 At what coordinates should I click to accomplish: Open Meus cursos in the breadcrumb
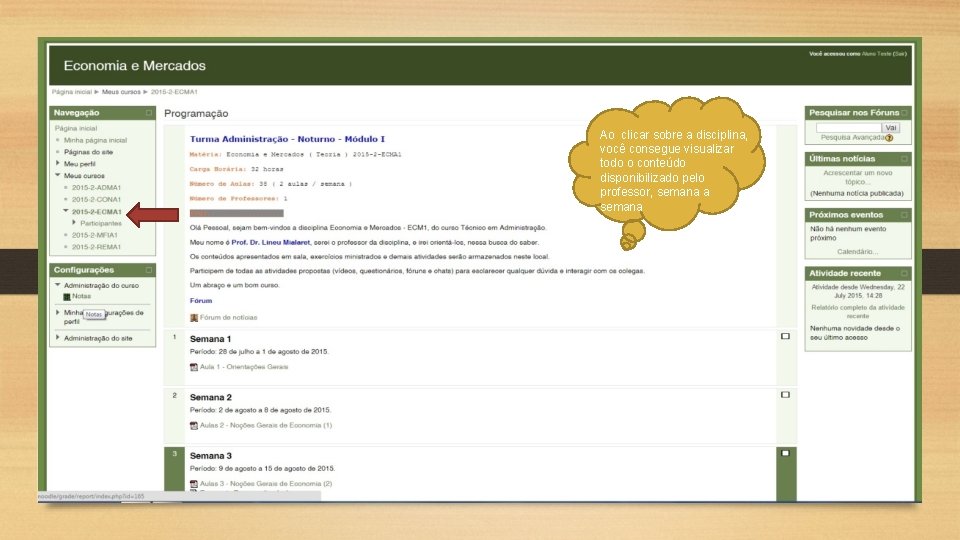tap(121, 92)
